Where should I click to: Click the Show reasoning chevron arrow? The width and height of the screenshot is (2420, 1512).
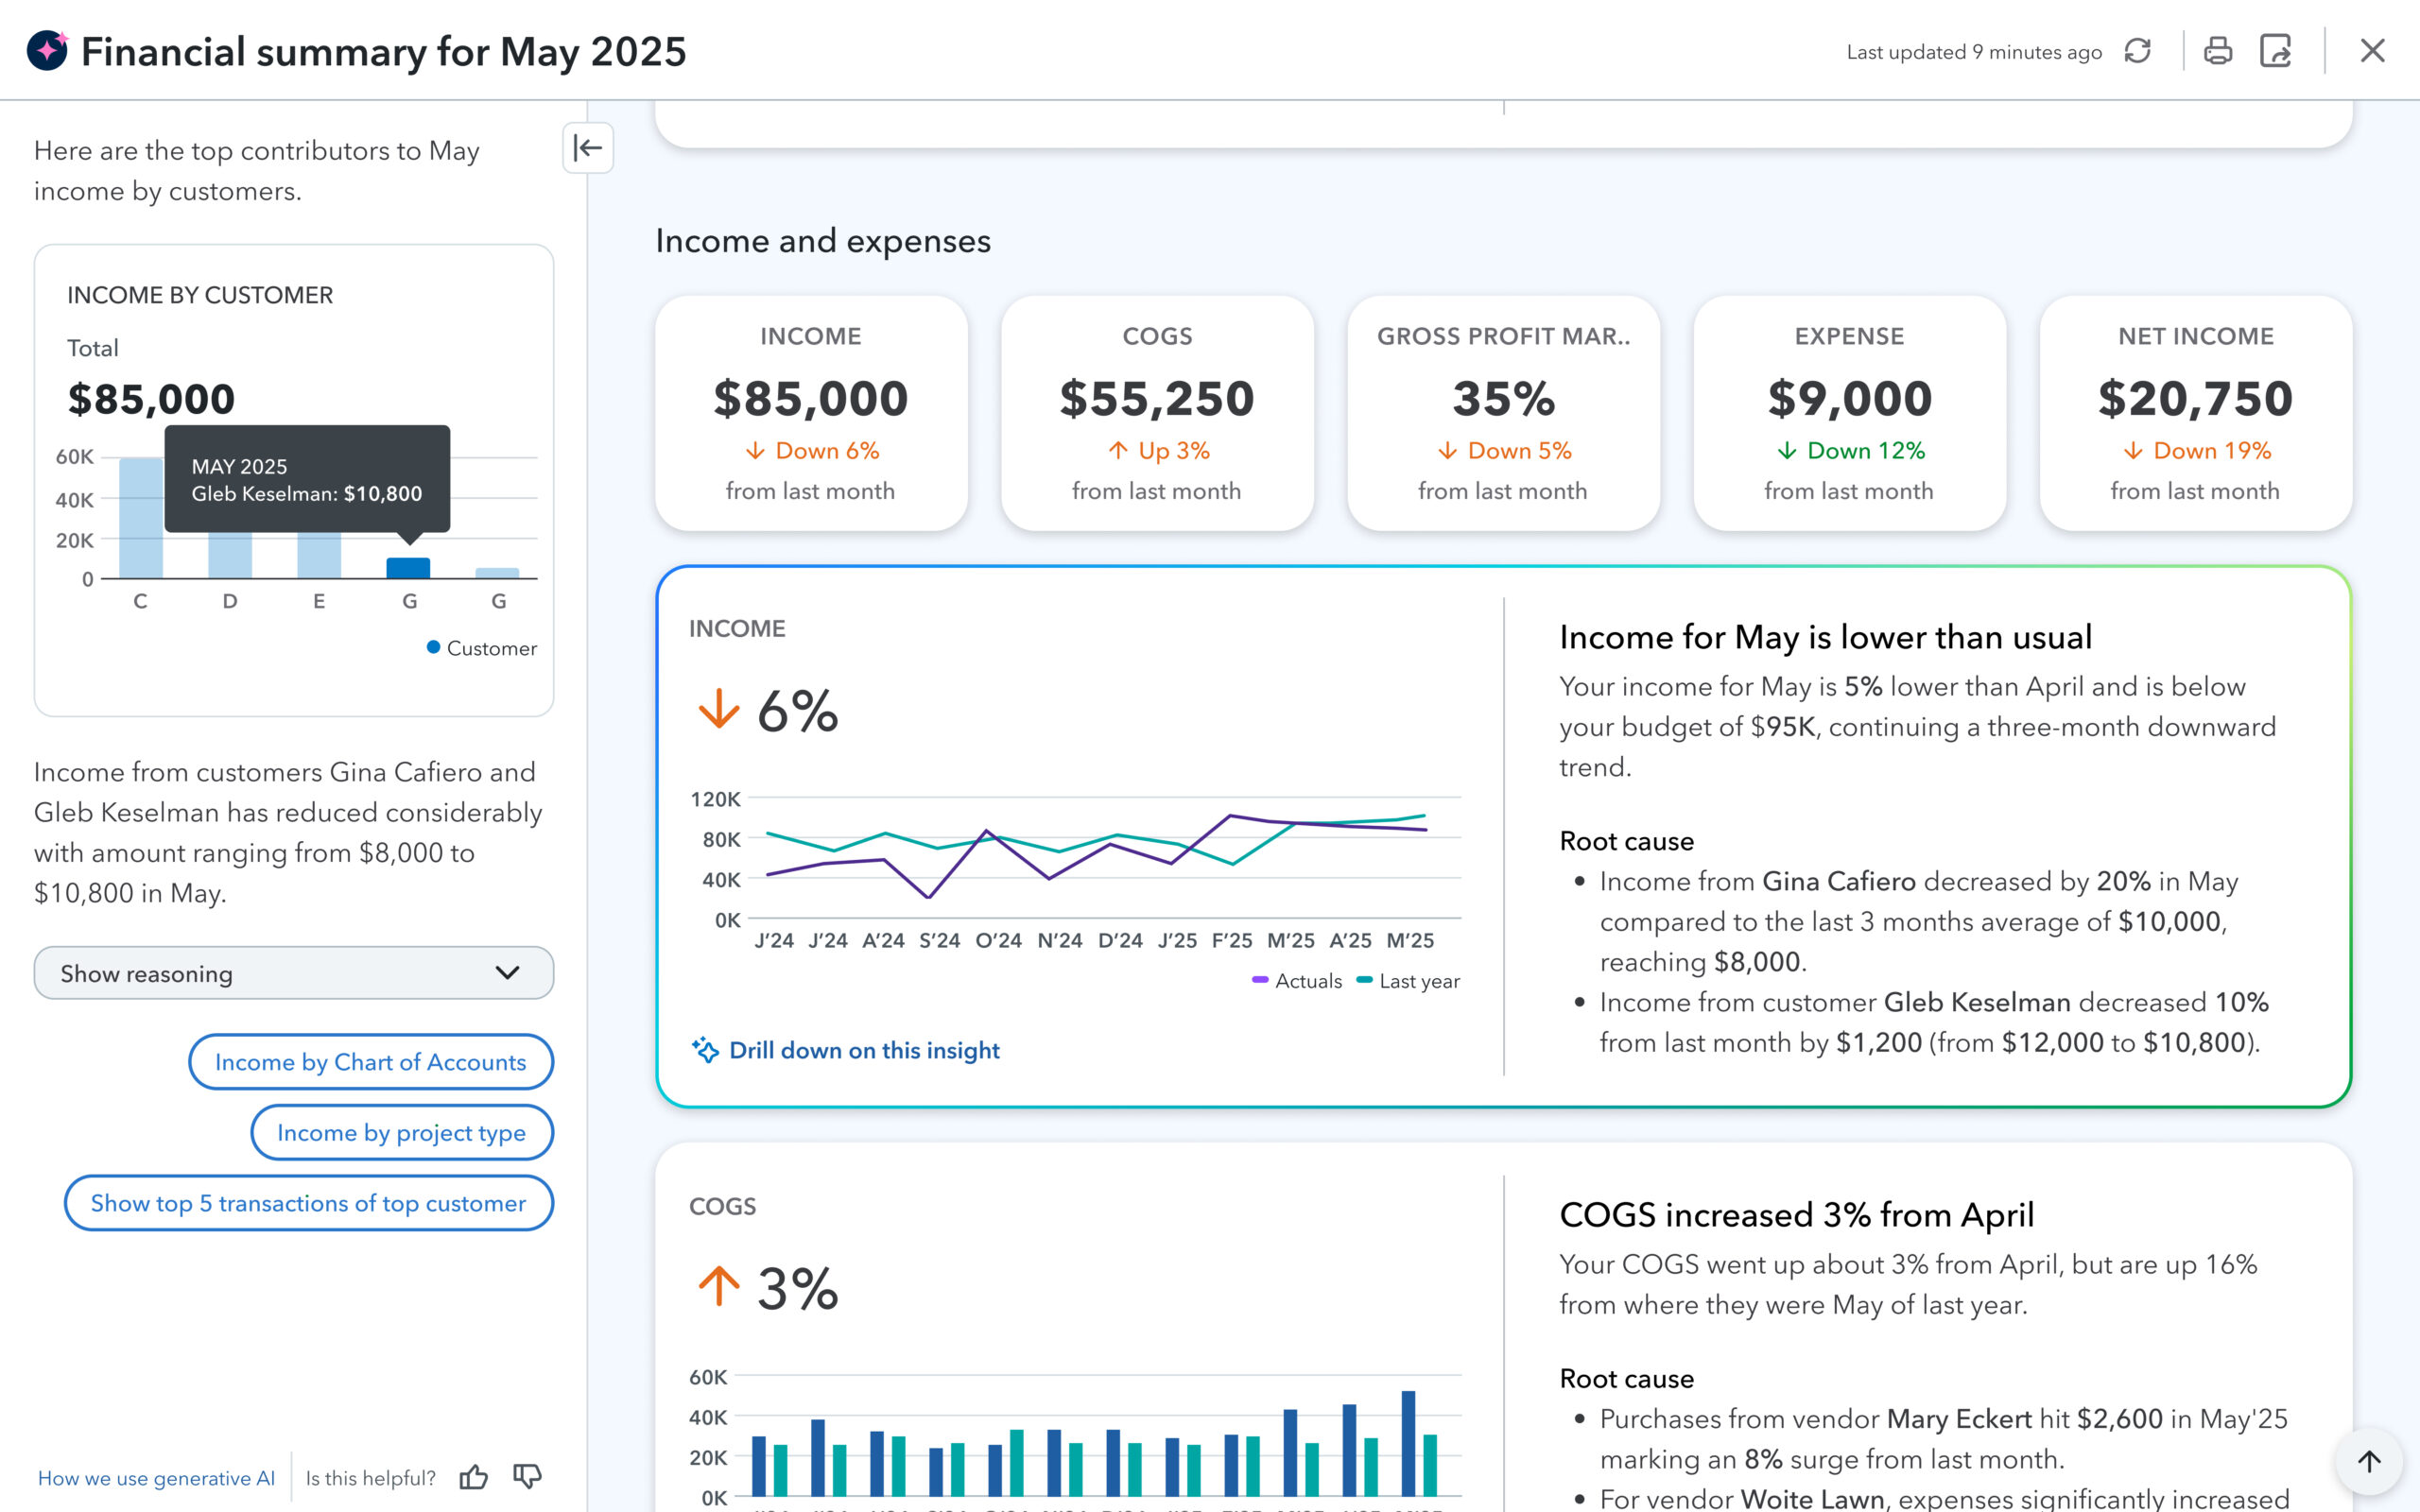pyautogui.click(x=508, y=973)
